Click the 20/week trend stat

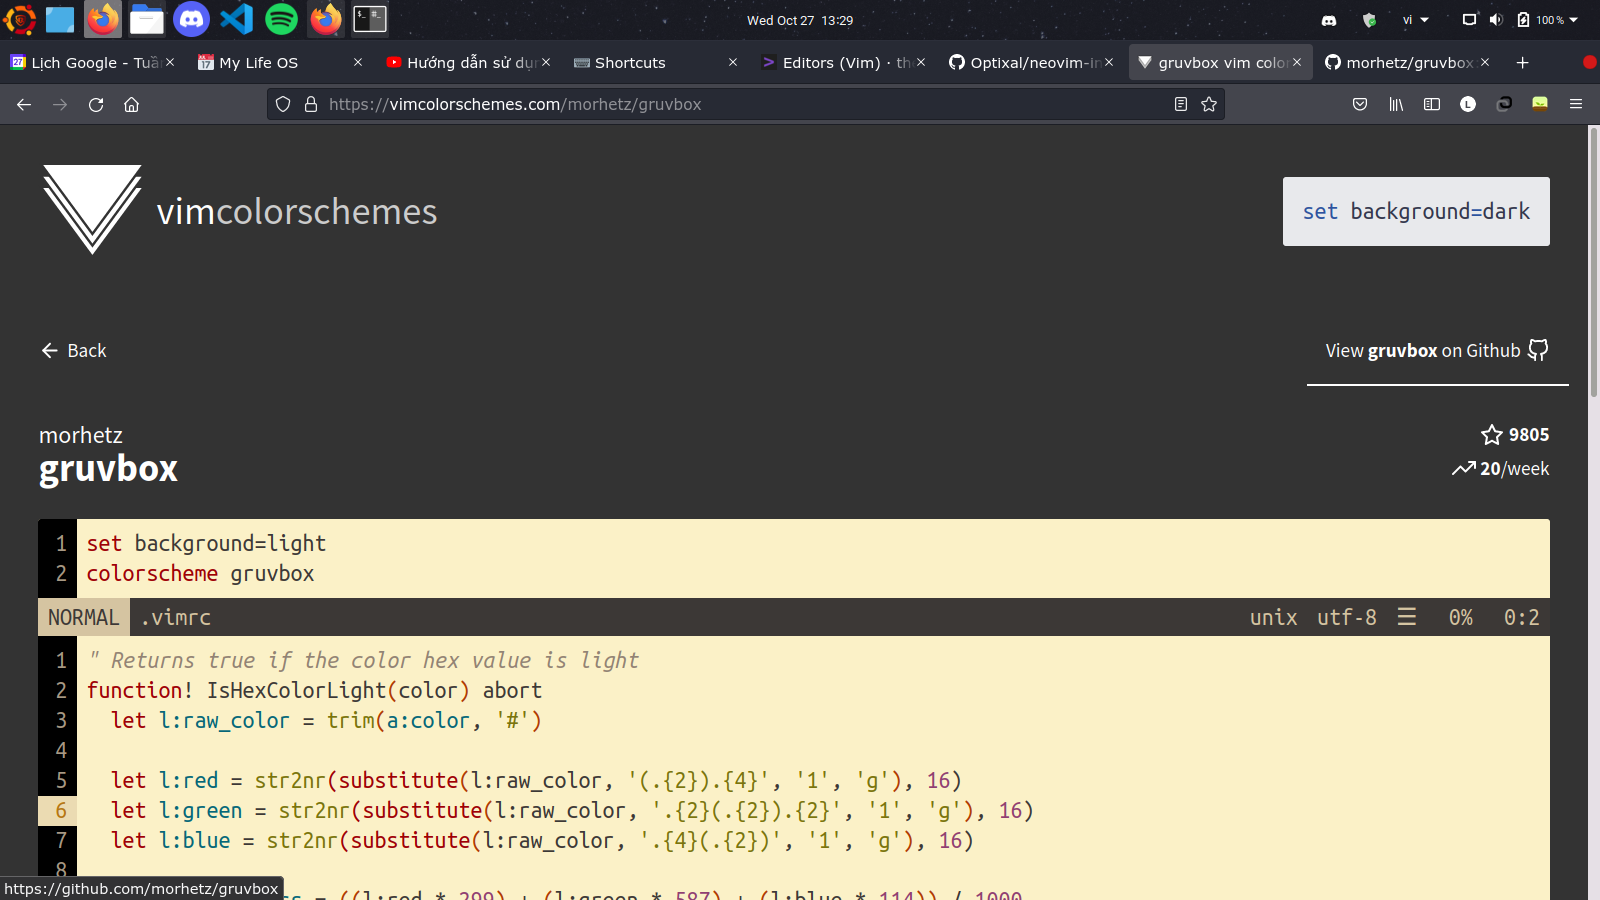coord(1501,469)
